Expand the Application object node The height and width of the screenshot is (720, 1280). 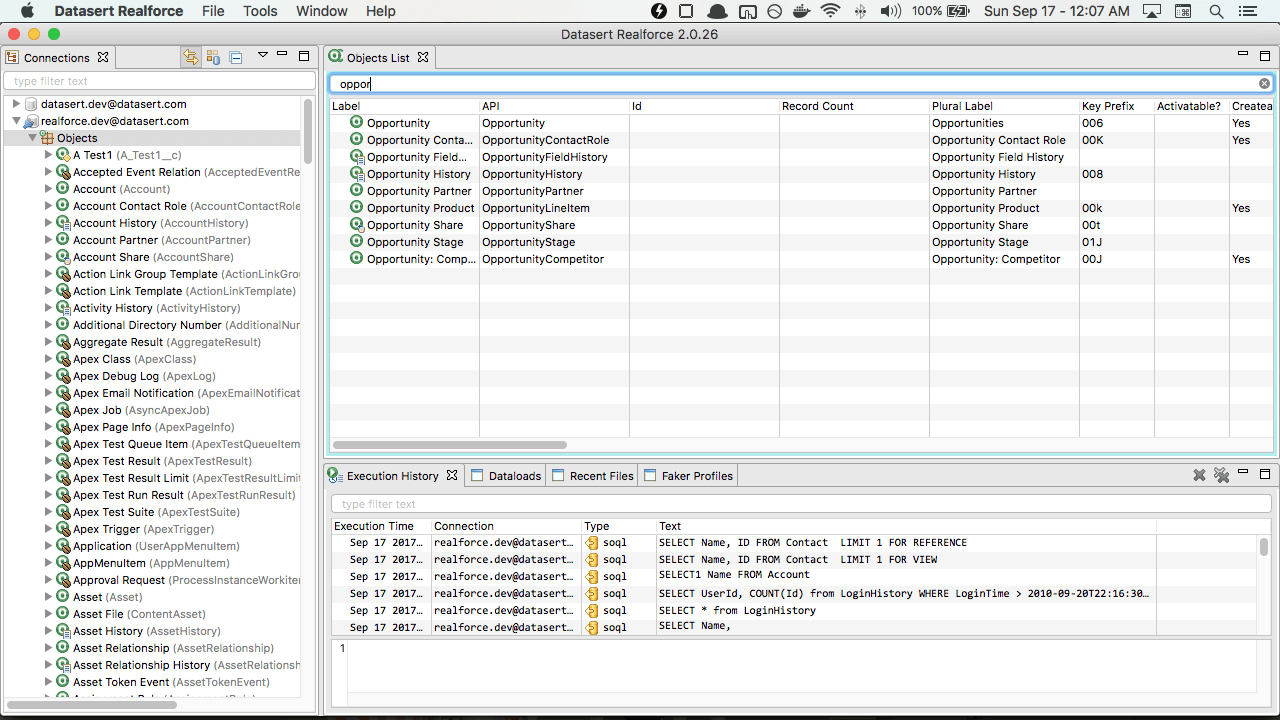click(x=48, y=546)
